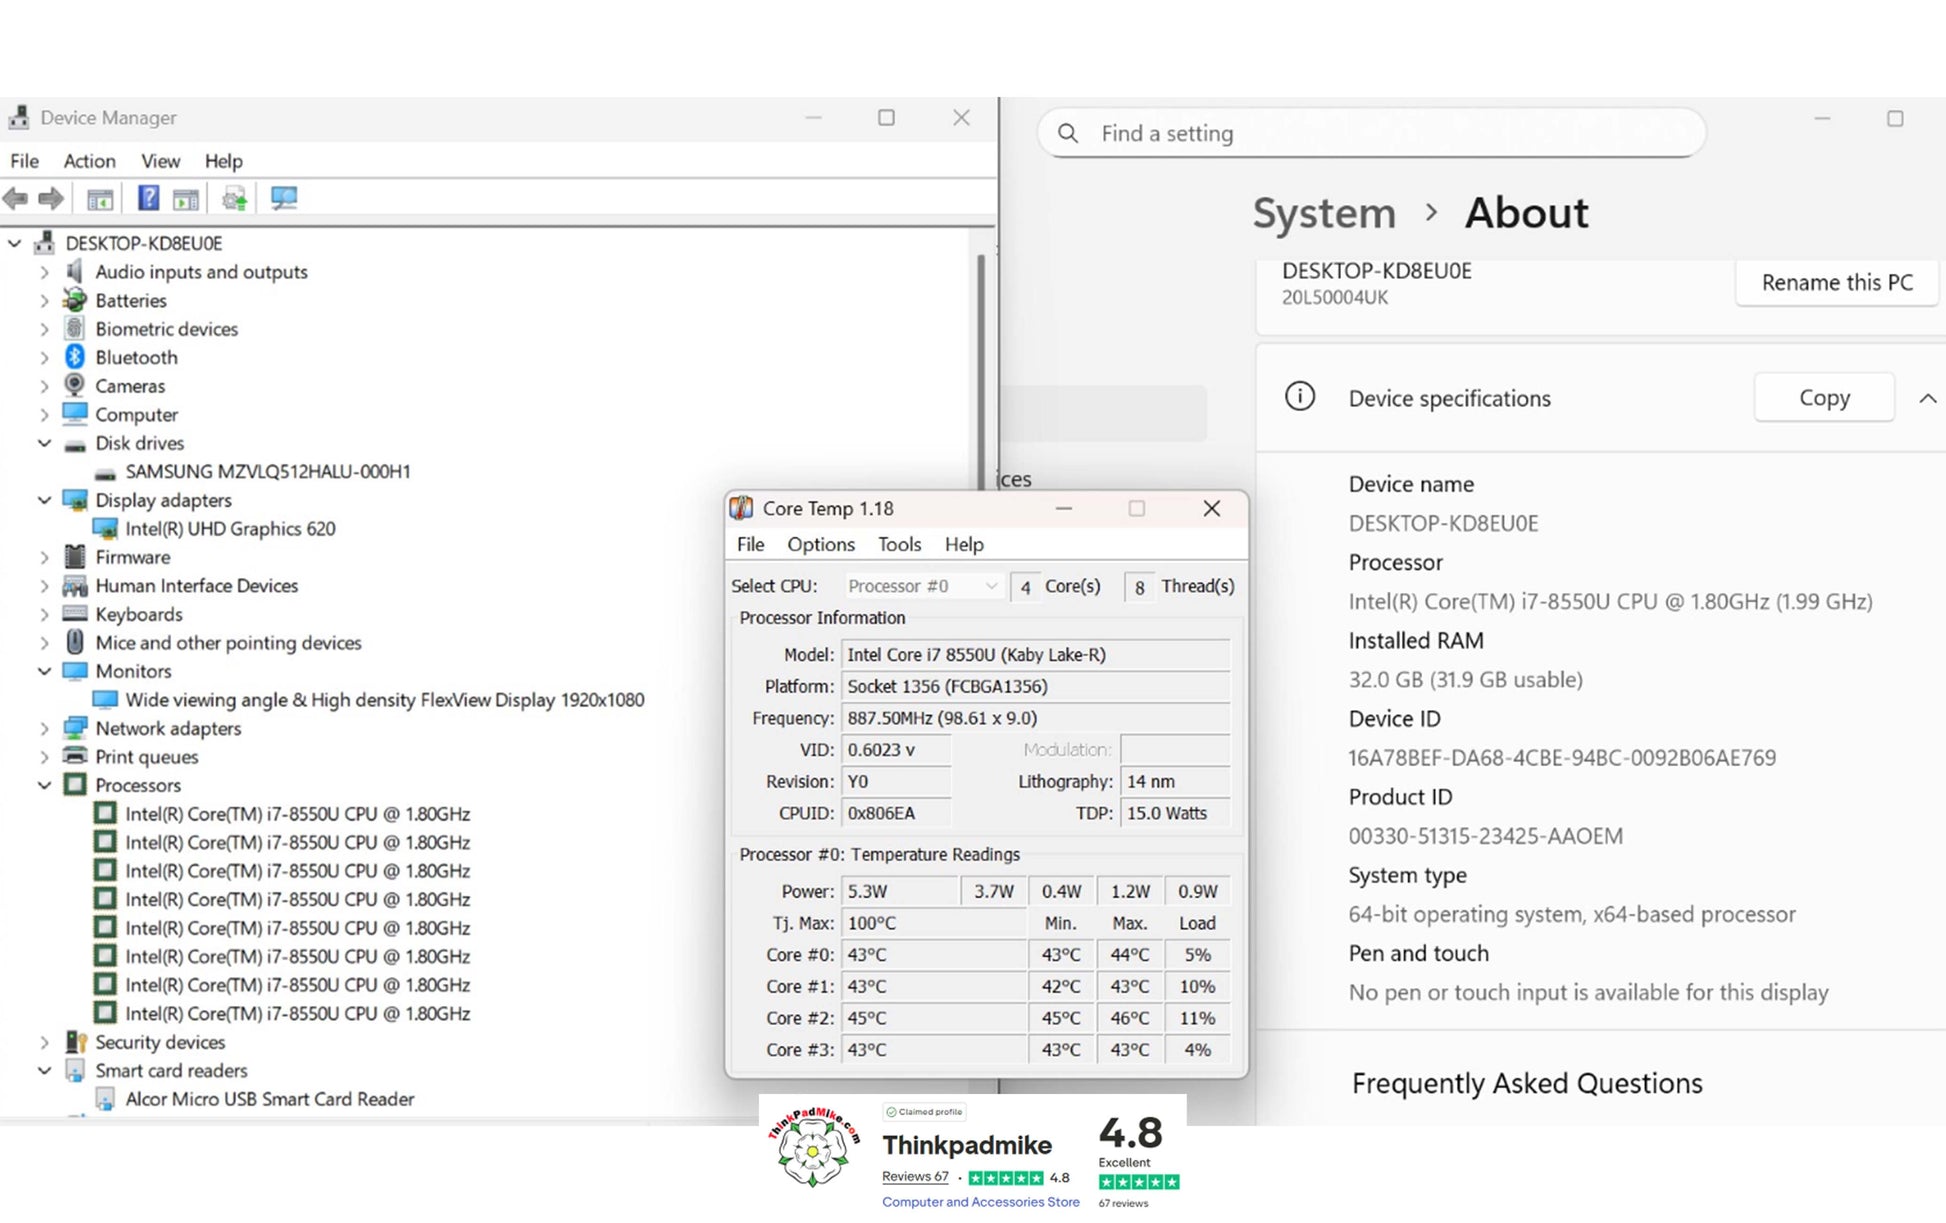Image resolution: width=1946 pixels, height=1223 pixels.
Task: Click Show/Hide console tree toolbar icon
Action: click(99, 198)
